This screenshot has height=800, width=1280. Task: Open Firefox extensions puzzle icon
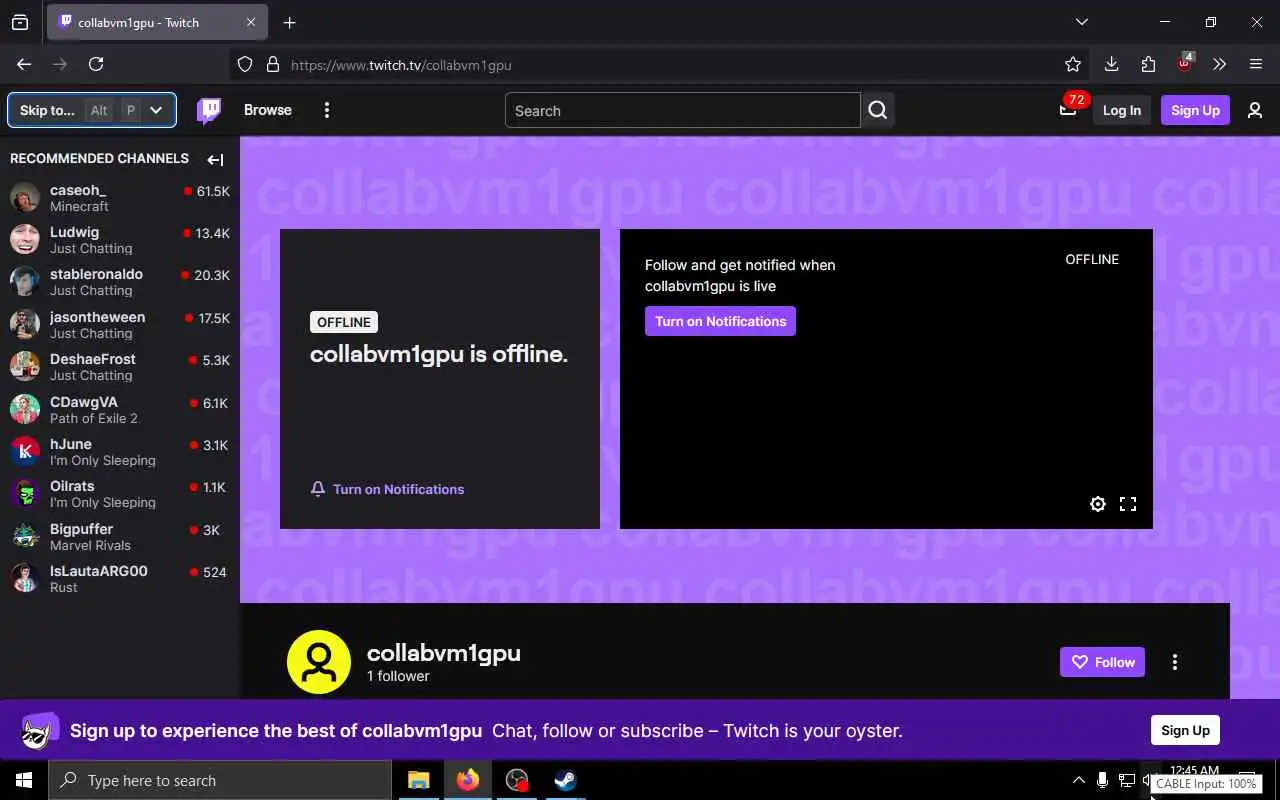[x=1148, y=64]
